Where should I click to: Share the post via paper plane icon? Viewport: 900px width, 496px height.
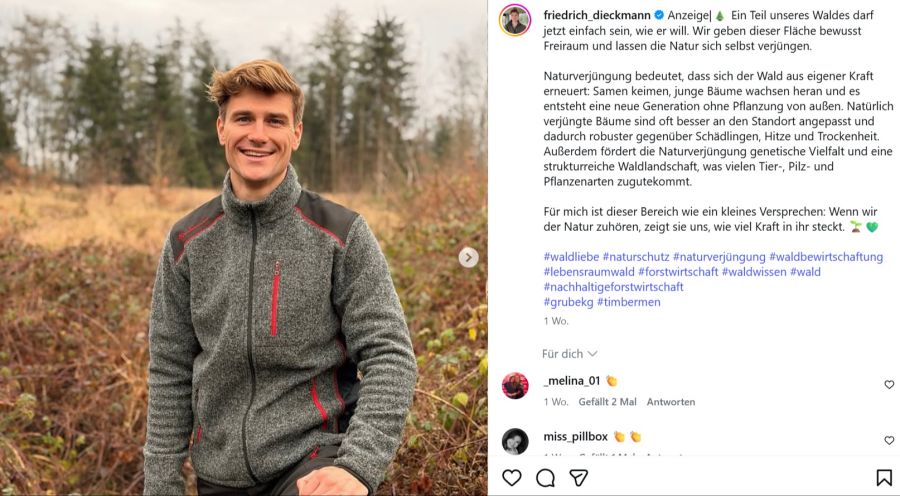(x=578, y=478)
